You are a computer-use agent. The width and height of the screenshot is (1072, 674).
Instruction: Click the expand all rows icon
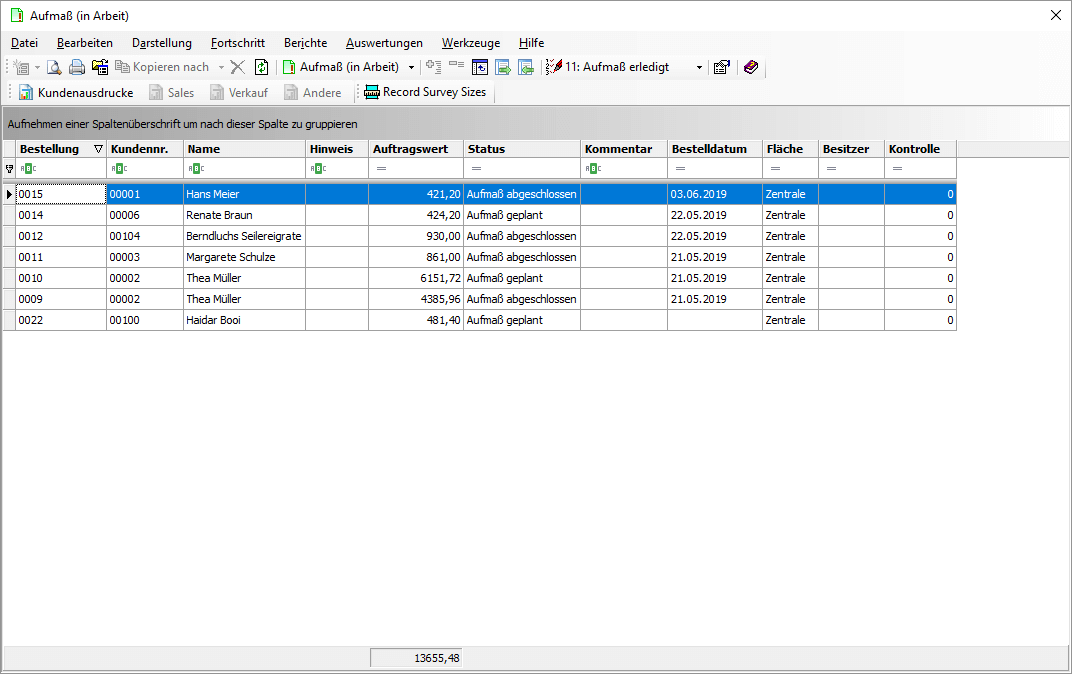[433, 67]
